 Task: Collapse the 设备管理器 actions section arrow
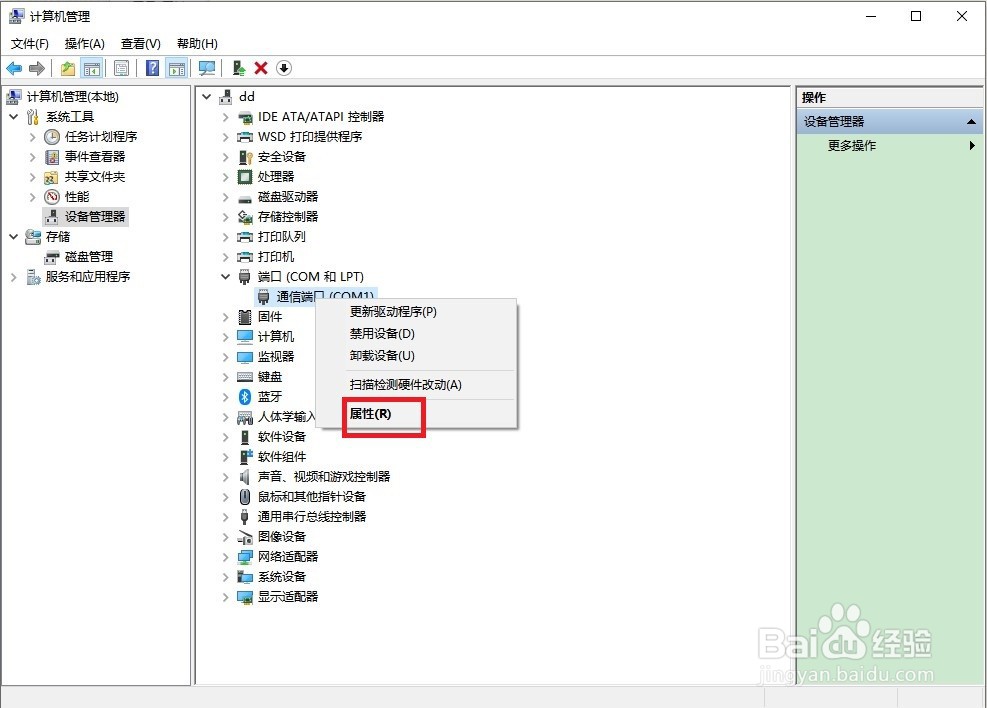(x=971, y=122)
